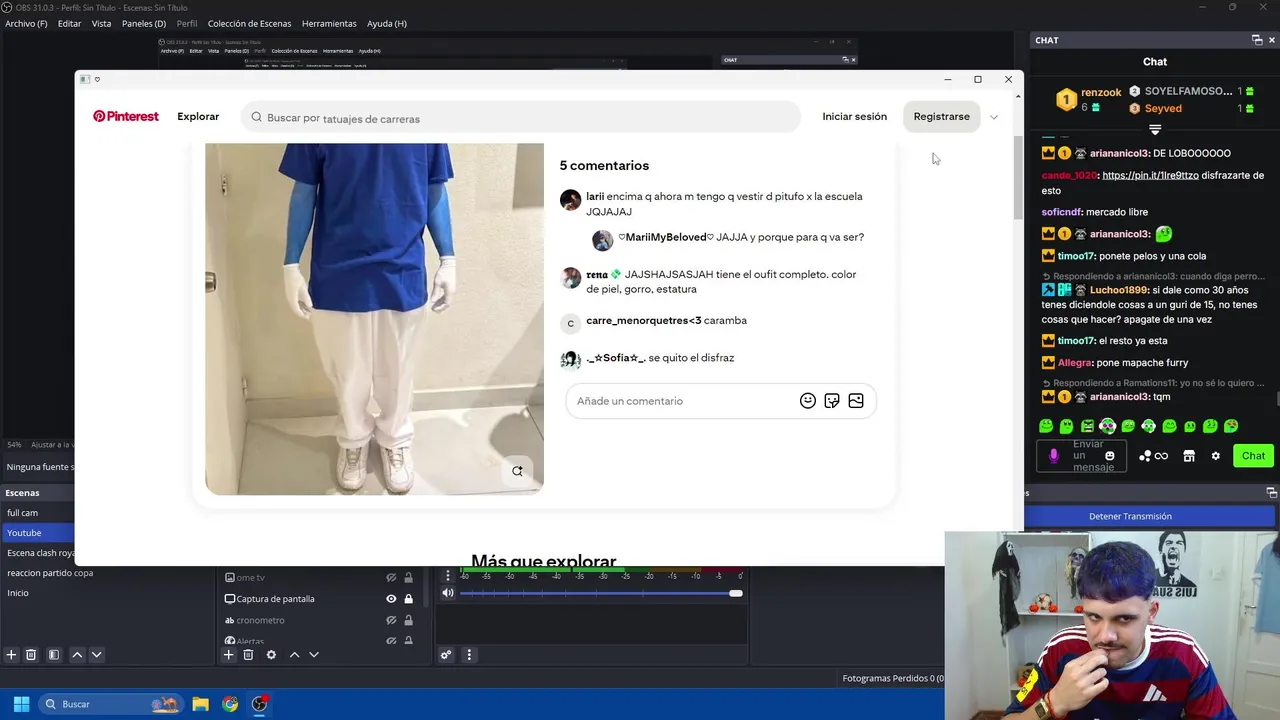
Task: Open the Colección de Escenas menu
Action: click(249, 23)
